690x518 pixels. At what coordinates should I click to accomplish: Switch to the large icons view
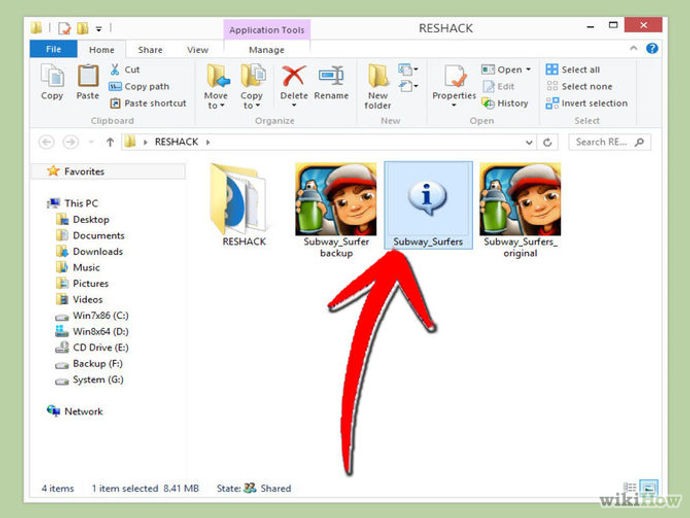click(649, 487)
